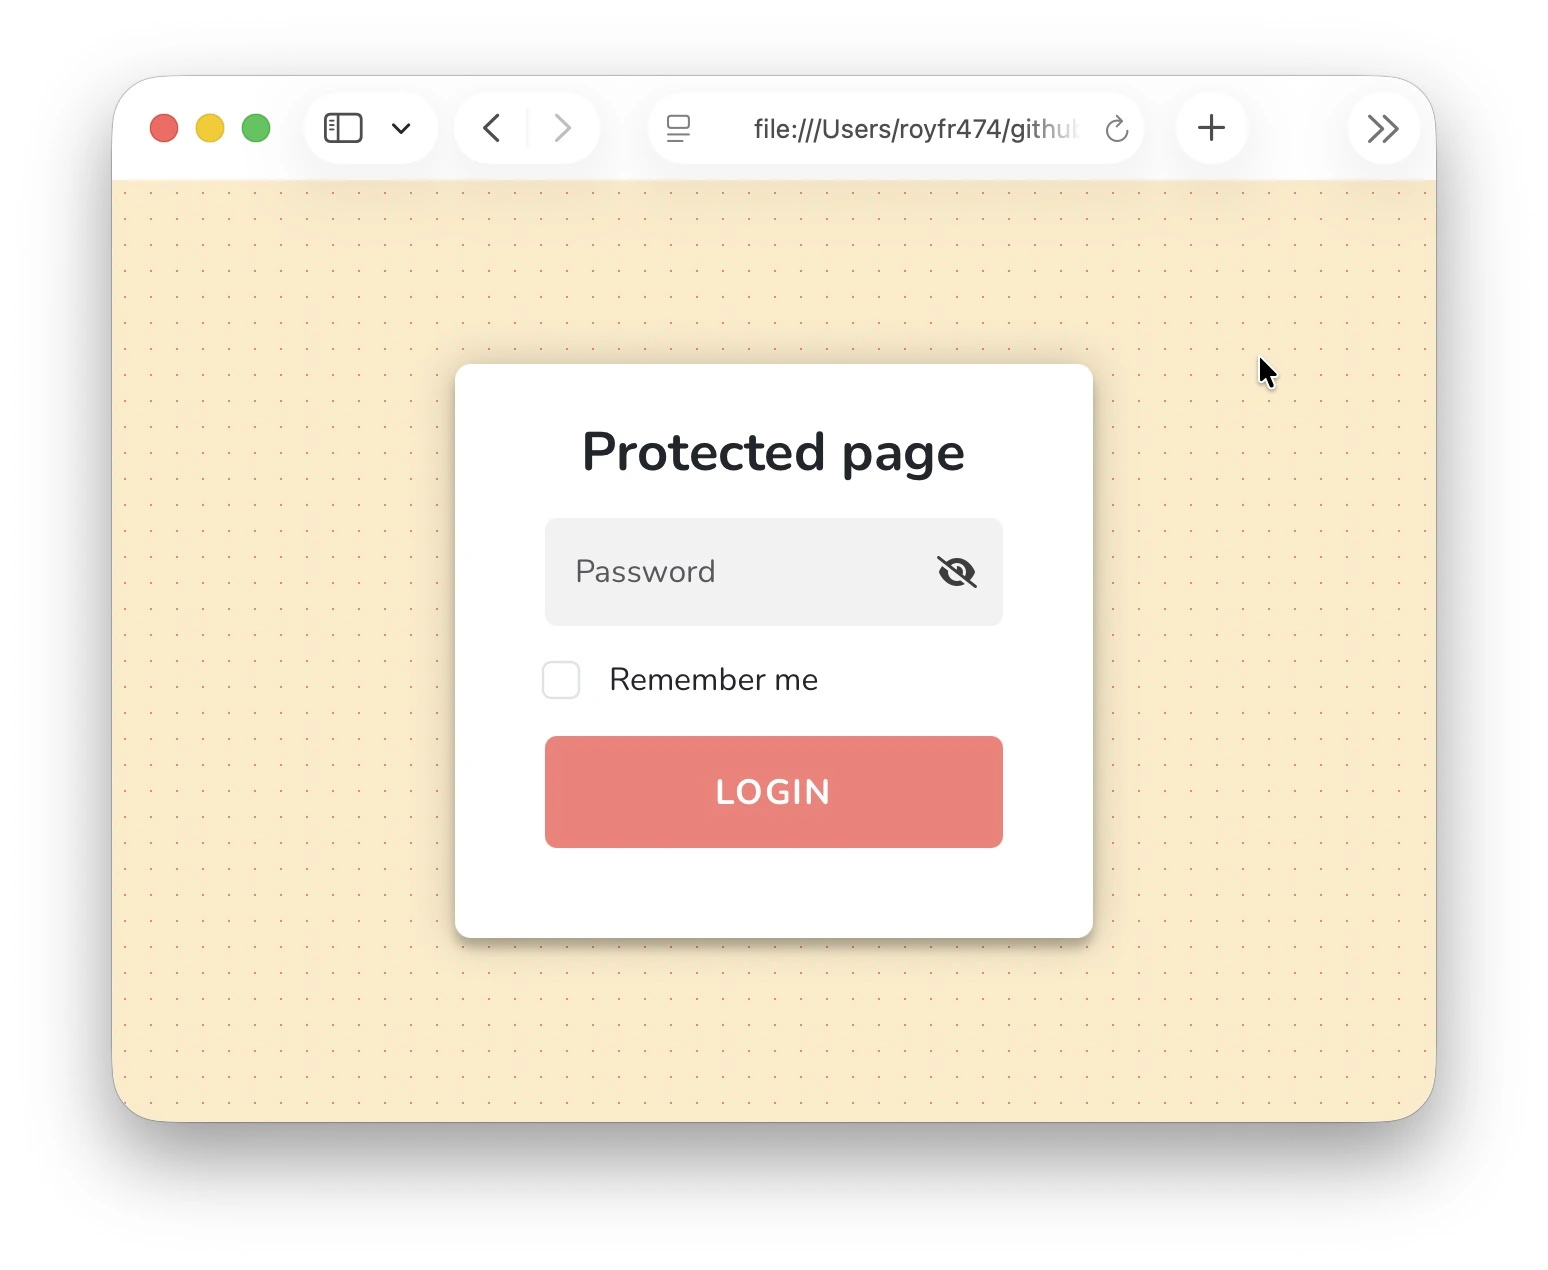This screenshot has width=1548, height=1270.
Task: Submit with the LOGIN button
Action: tap(774, 792)
